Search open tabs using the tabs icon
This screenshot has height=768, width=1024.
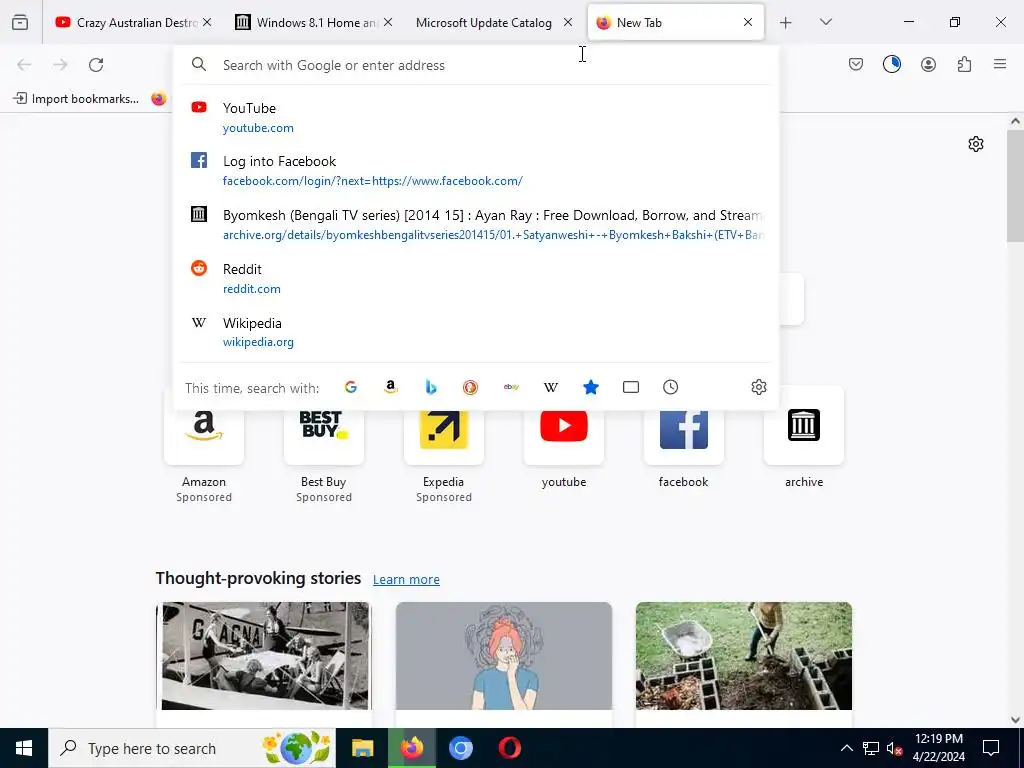pos(631,387)
